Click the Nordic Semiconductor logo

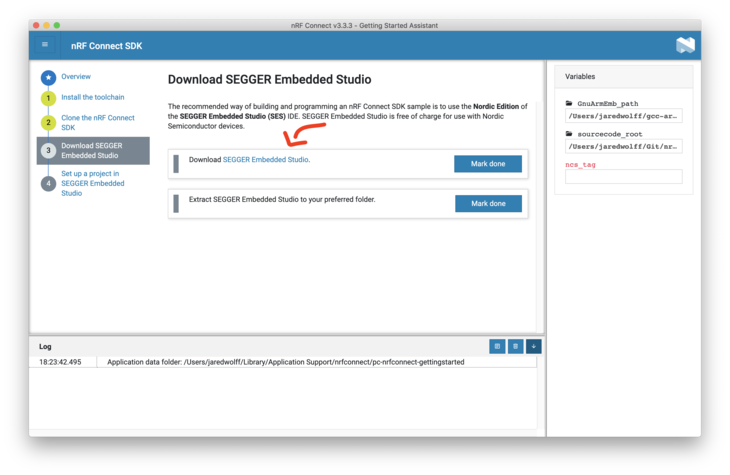(x=685, y=45)
